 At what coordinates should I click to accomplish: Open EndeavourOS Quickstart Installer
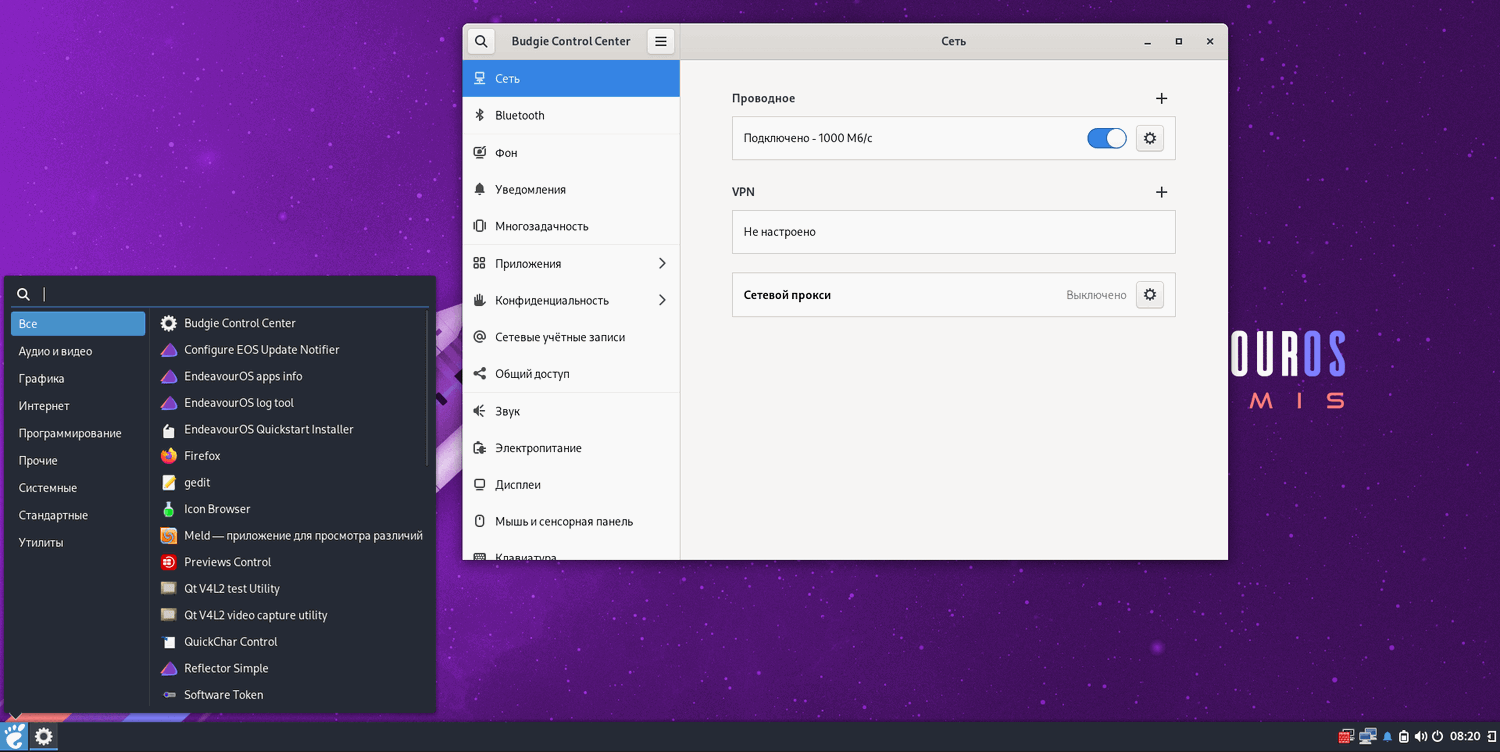[290, 429]
